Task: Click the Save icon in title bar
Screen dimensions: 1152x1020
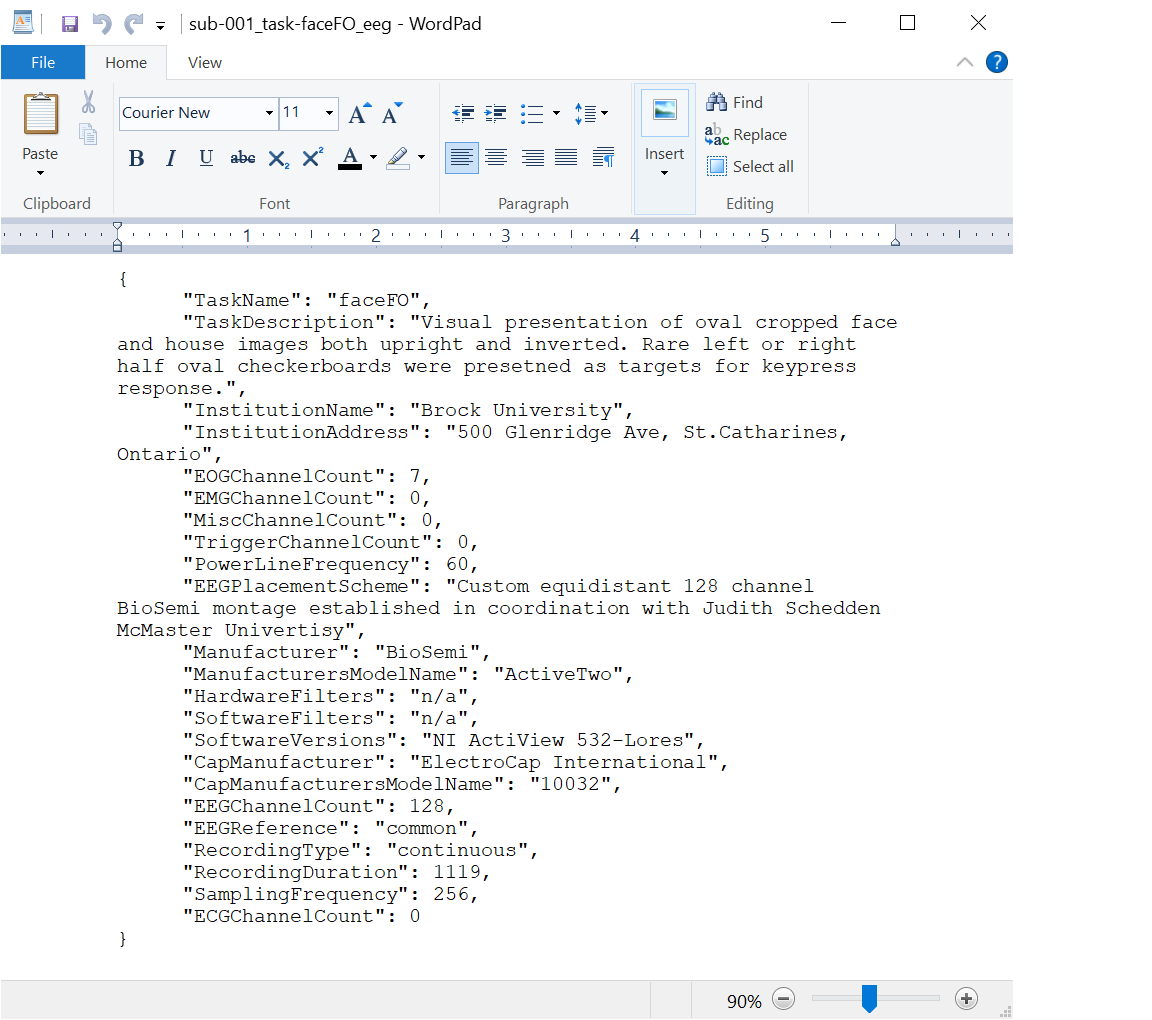Action: [70, 24]
